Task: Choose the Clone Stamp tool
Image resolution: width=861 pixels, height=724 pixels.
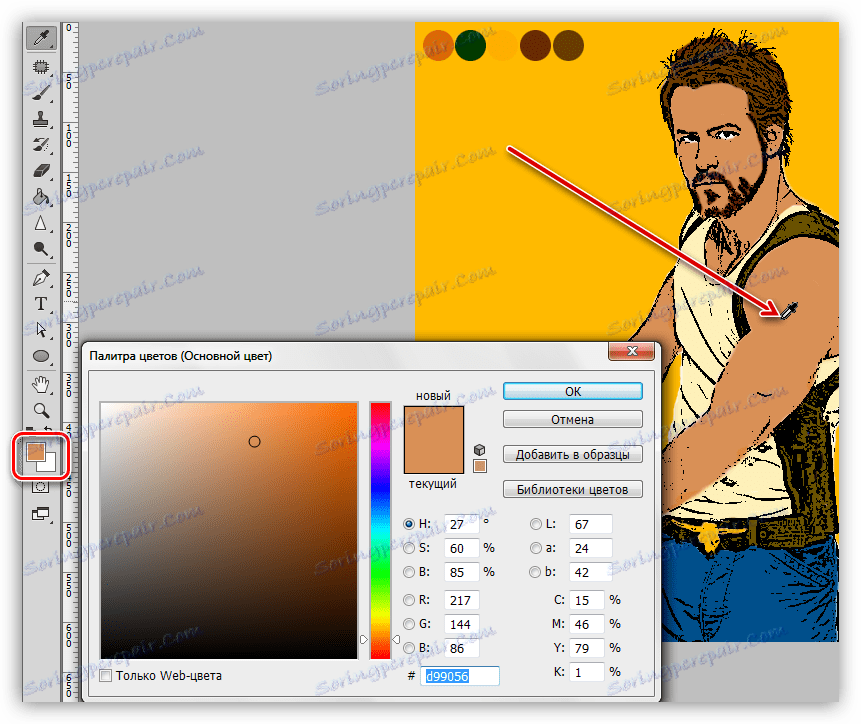Action: tap(42, 119)
